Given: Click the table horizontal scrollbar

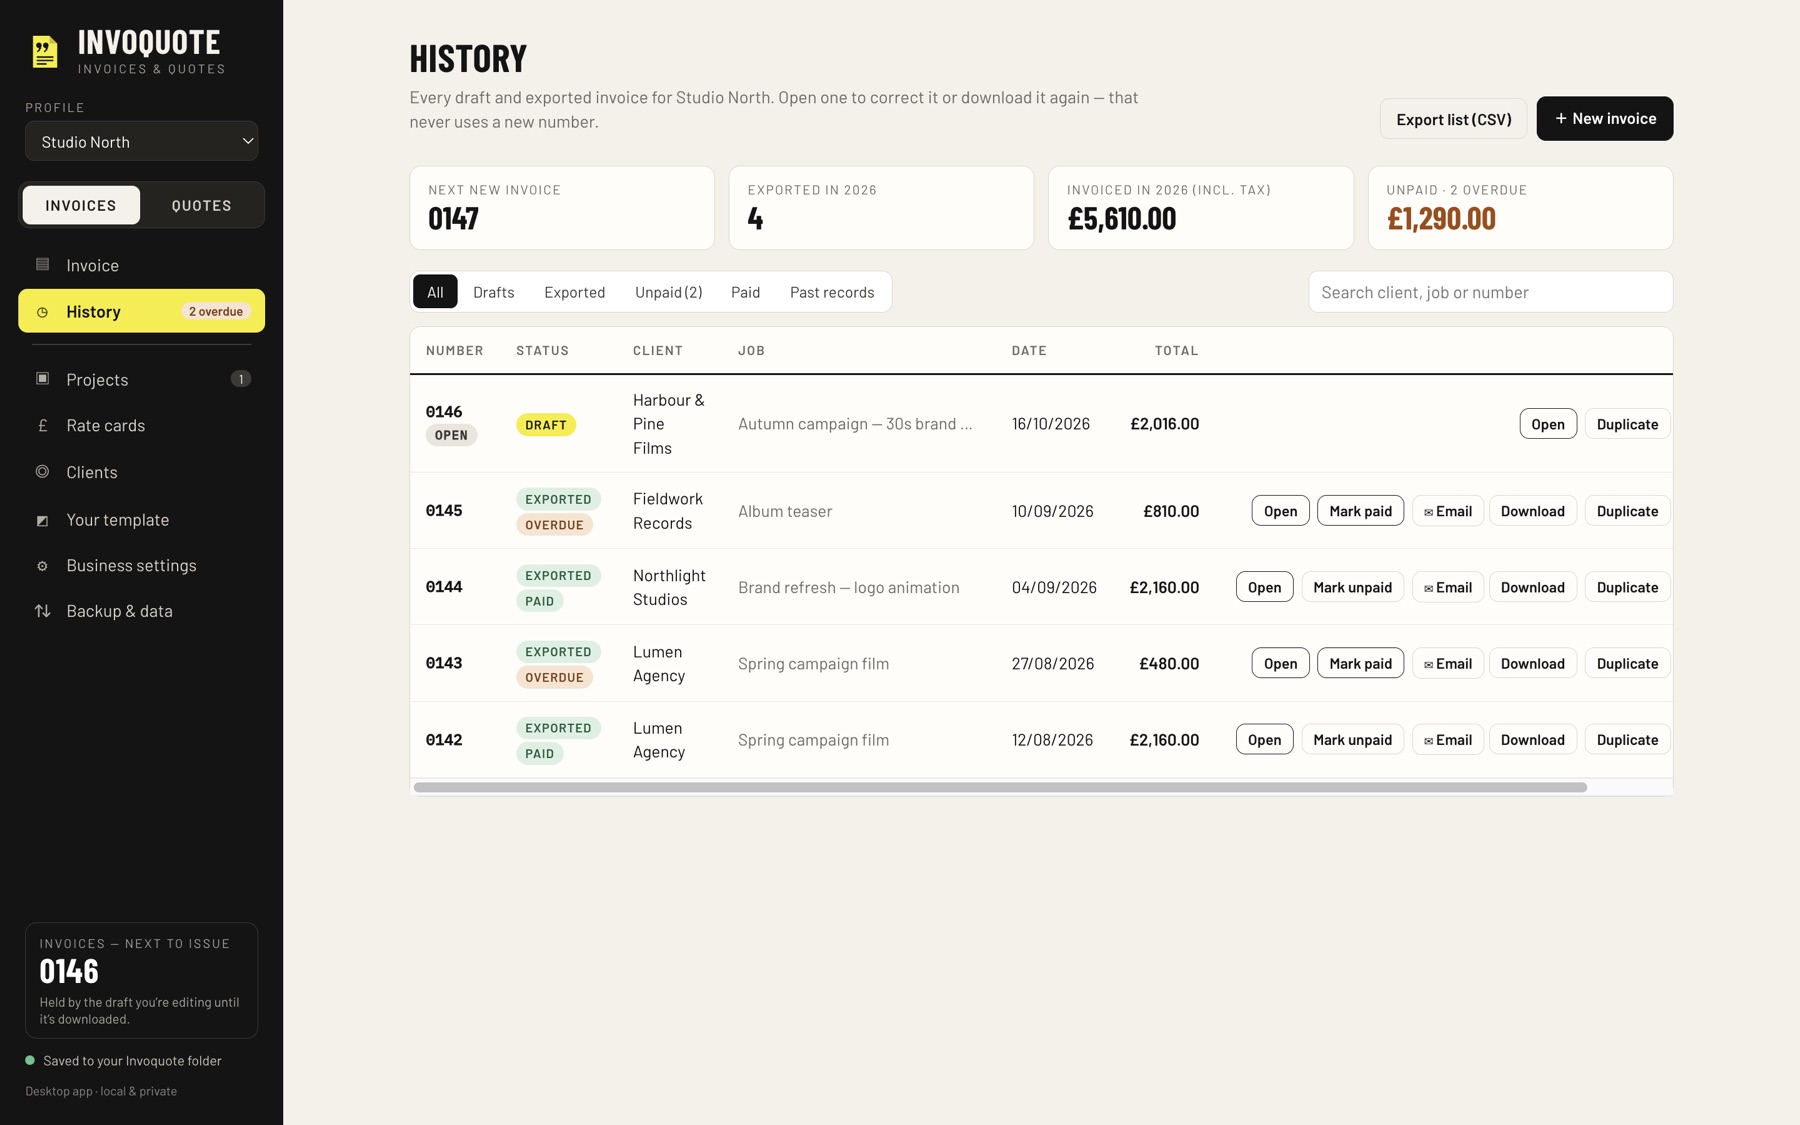Looking at the screenshot, I should click(x=1000, y=788).
